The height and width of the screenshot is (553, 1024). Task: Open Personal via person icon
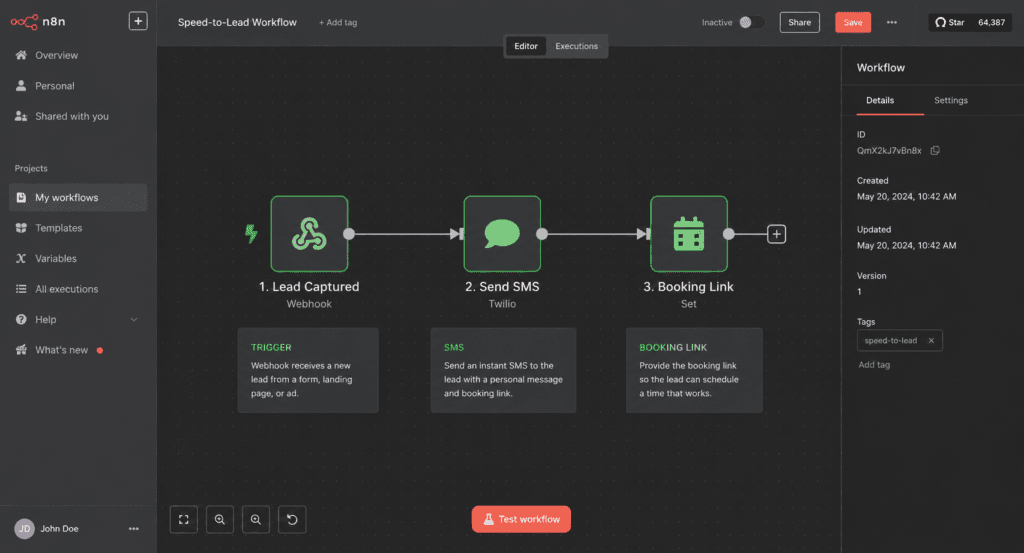click(x=21, y=86)
